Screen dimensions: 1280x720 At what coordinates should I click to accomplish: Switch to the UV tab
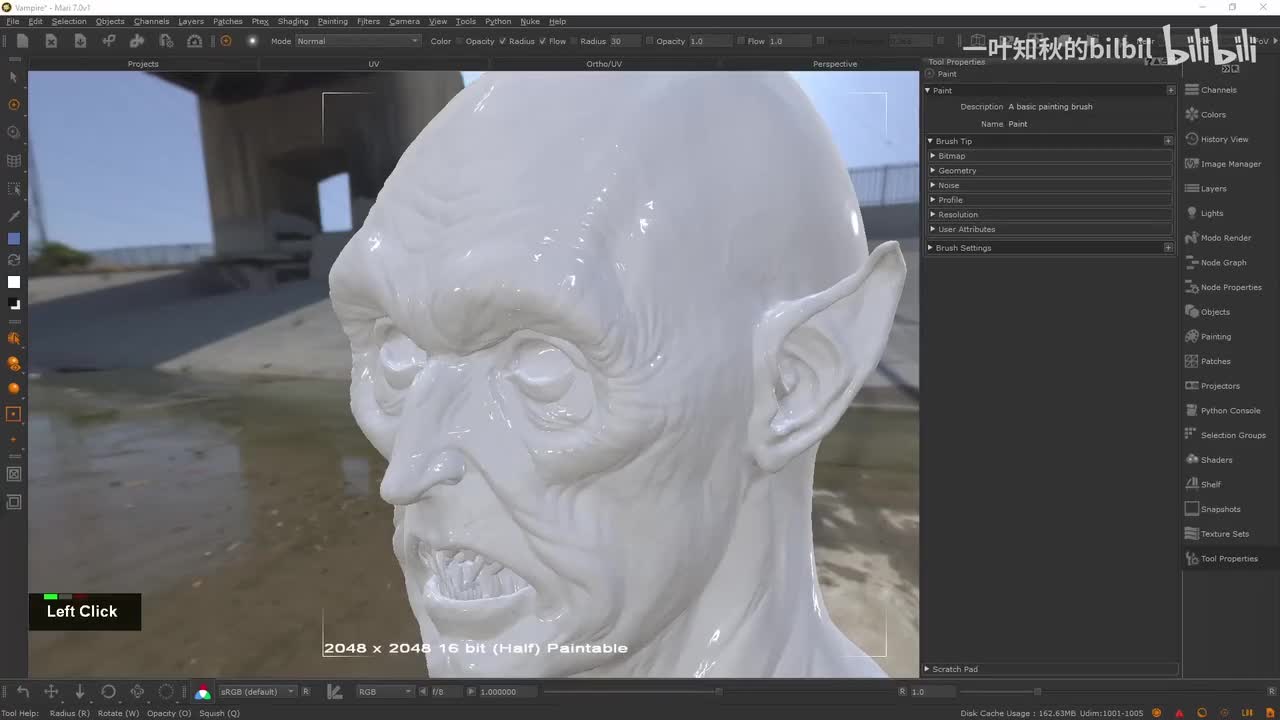374,64
